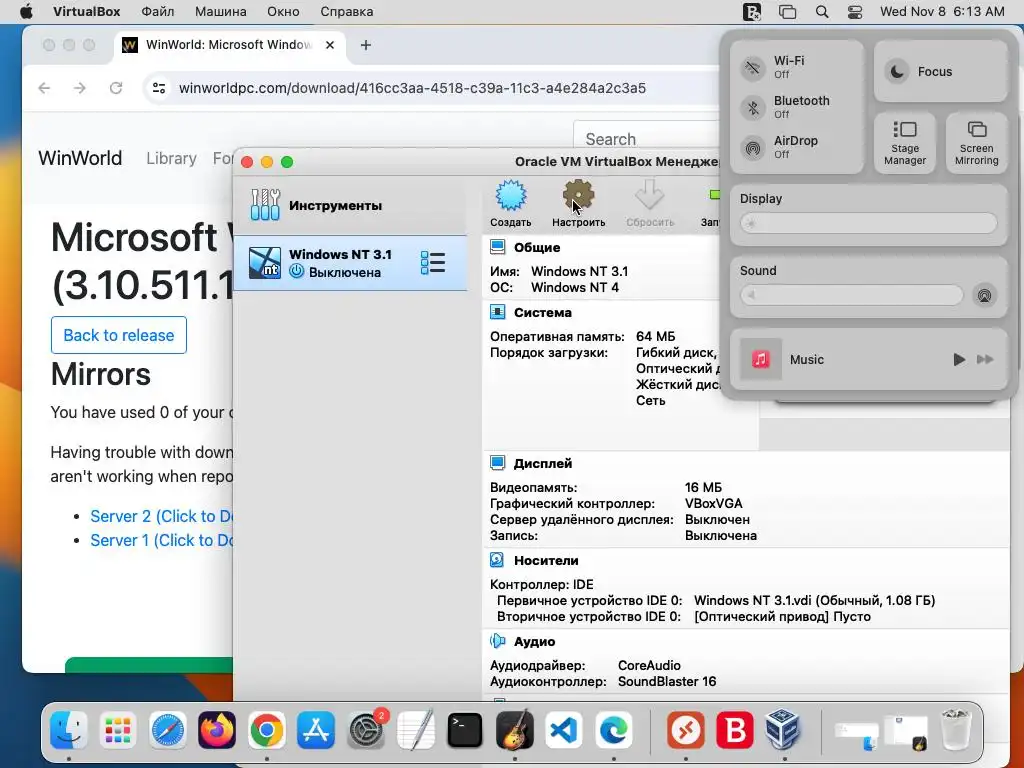The image size is (1024, 768).
Task: Open Finder from the Dock
Action: click(69, 730)
